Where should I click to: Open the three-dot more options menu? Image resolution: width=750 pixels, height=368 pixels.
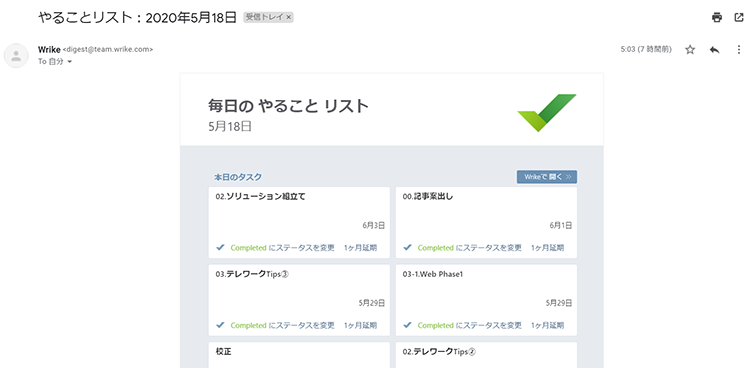(739, 50)
